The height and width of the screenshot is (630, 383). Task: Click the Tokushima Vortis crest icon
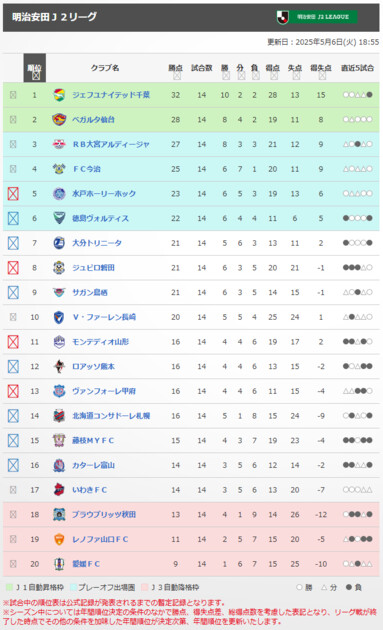click(x=59, y=218)
